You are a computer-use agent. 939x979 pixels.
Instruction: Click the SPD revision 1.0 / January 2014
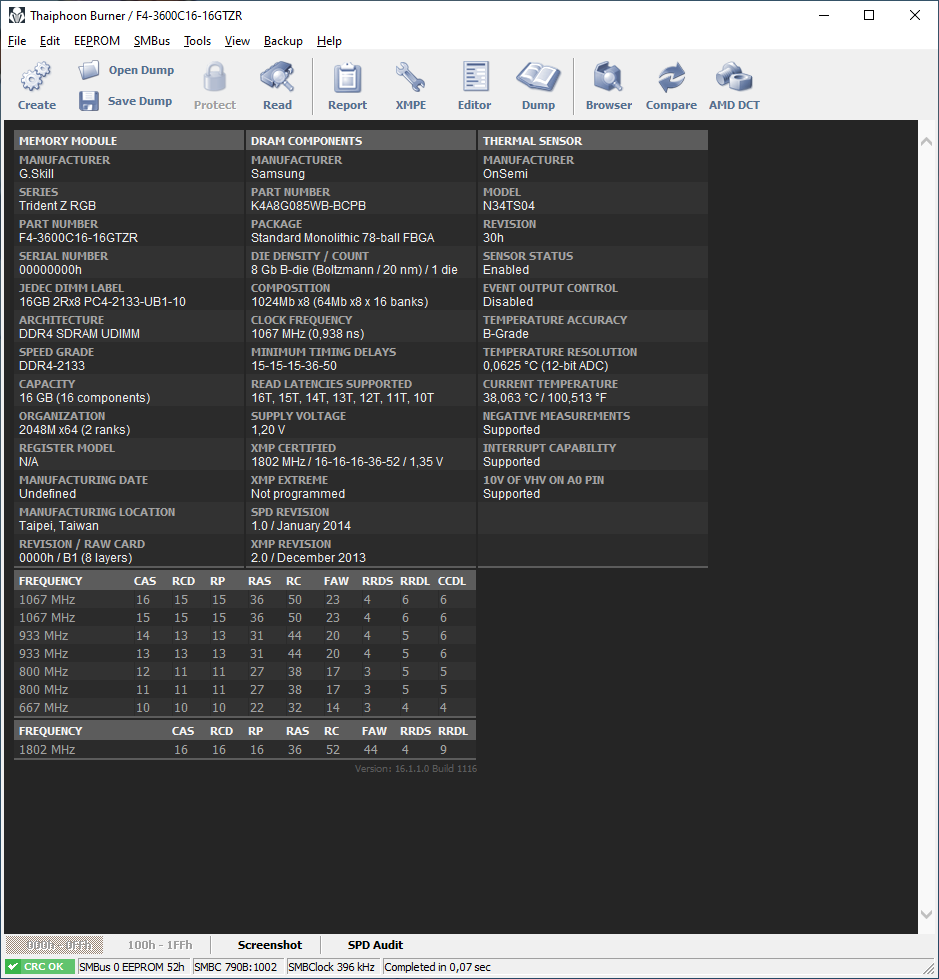tap(300, 526)
